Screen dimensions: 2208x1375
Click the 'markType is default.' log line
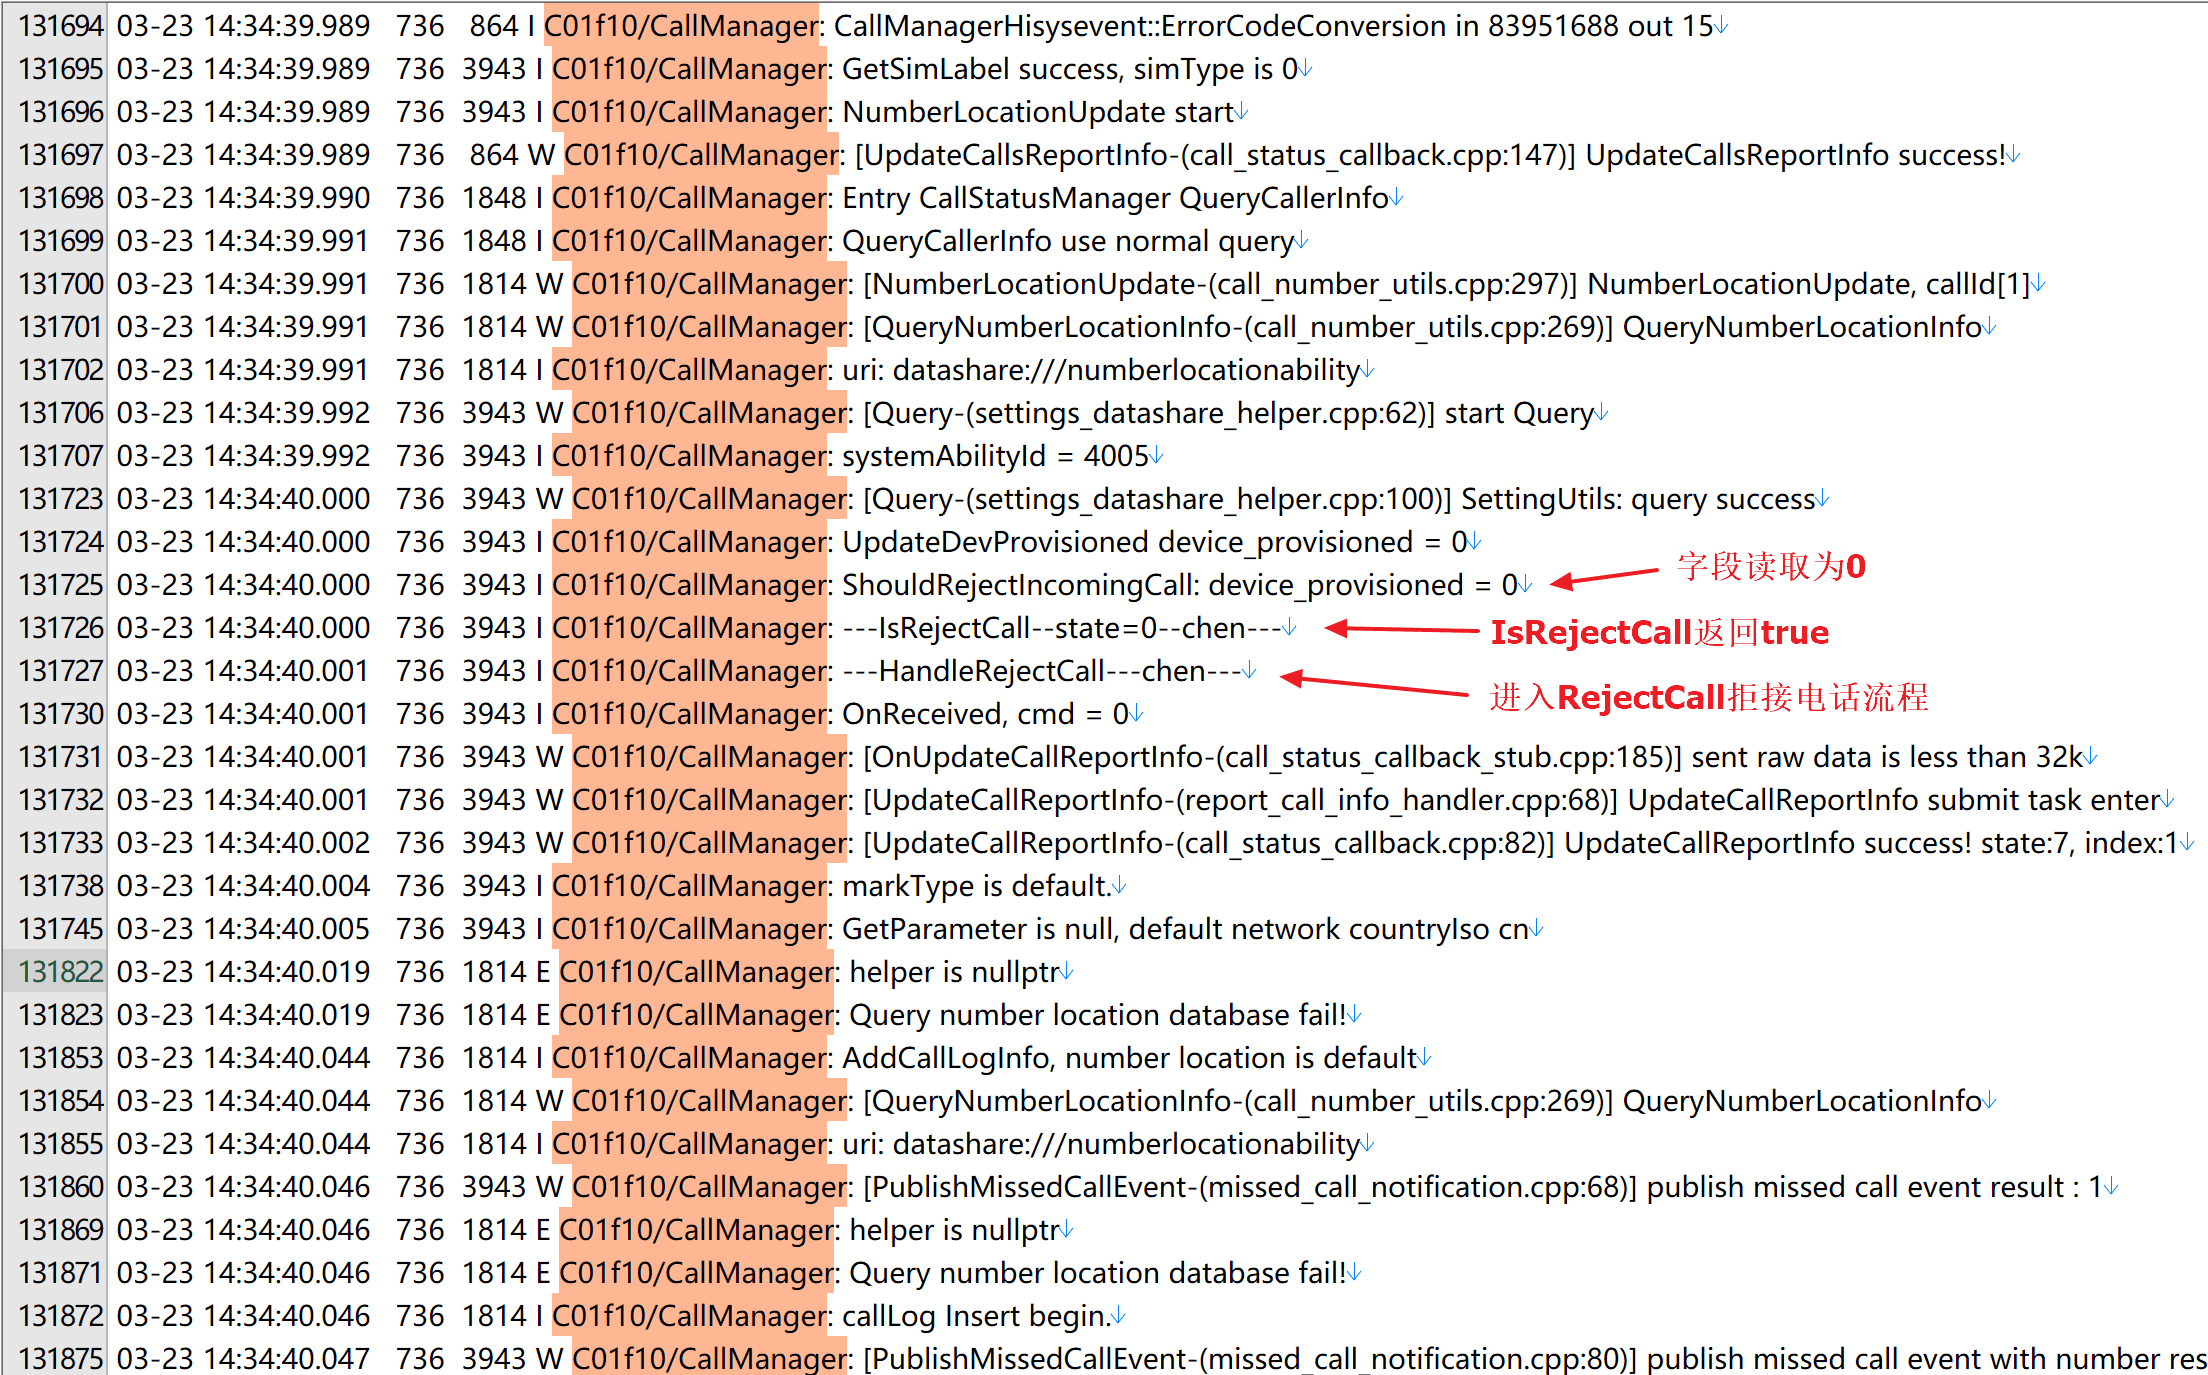coord(976,886)
